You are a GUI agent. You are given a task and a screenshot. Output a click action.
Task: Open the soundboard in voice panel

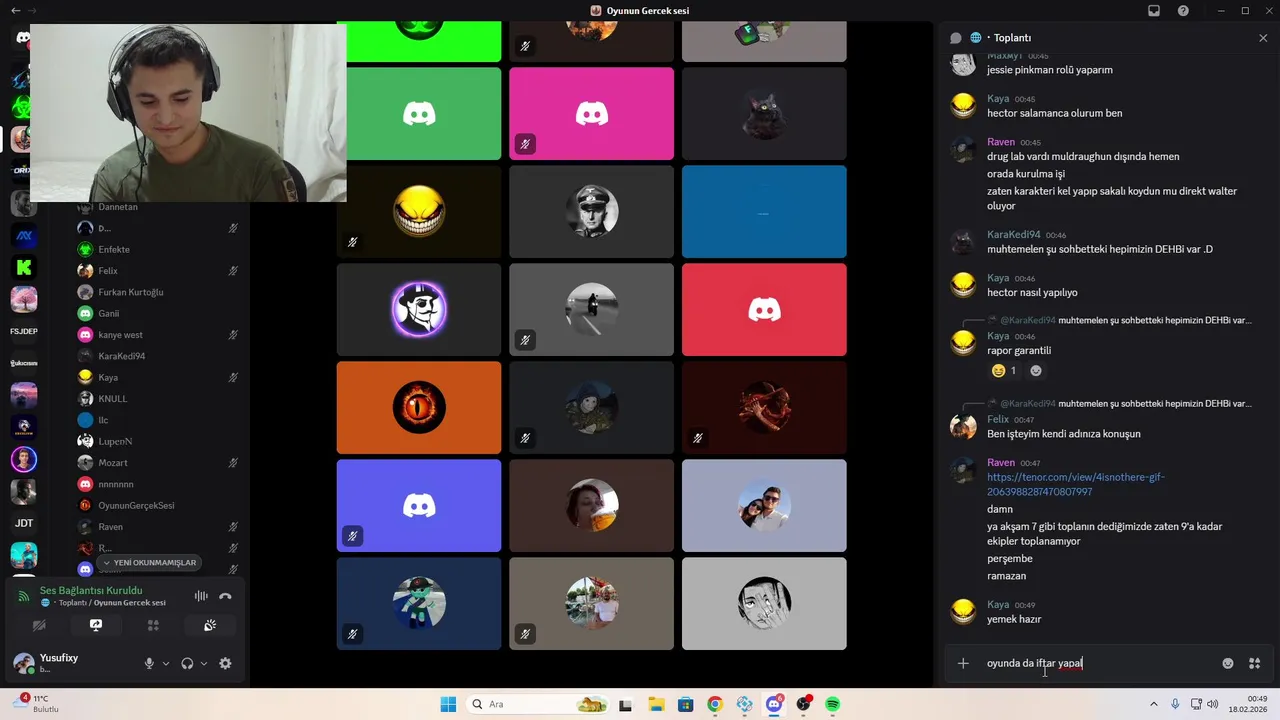click(x=210, y=625)
